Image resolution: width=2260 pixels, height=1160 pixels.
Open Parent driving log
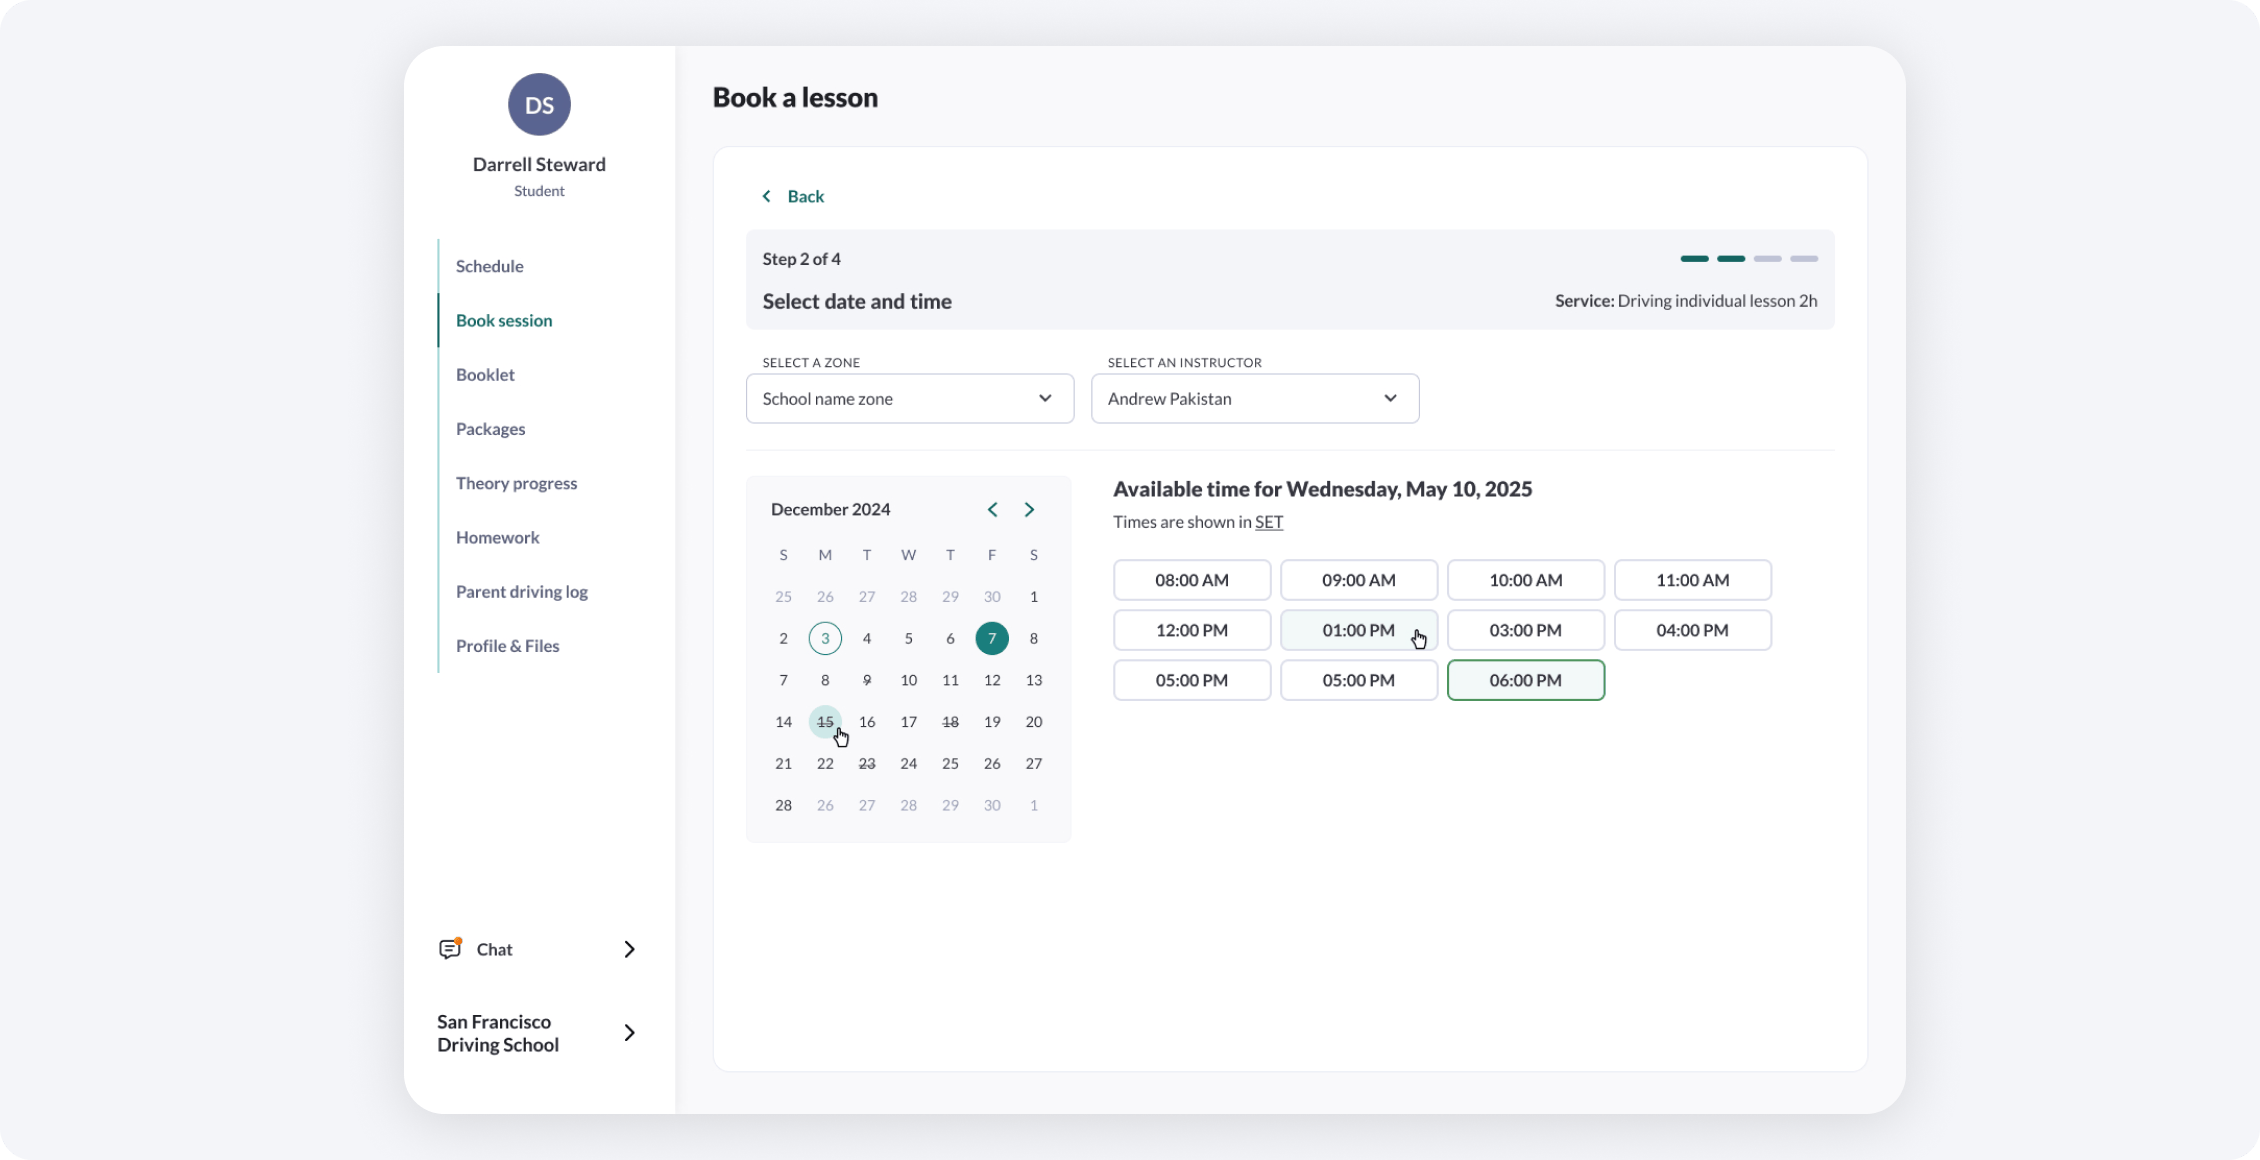(522, 591)
